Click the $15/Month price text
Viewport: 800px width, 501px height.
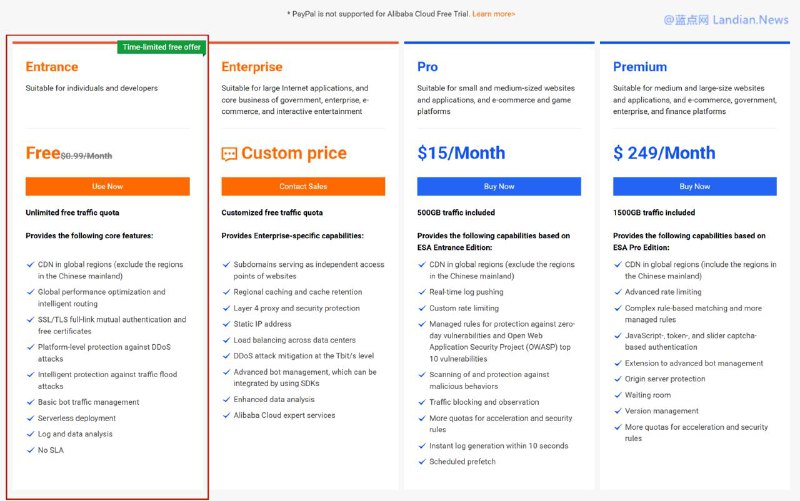pyautogui.click(x=461, y=153)
